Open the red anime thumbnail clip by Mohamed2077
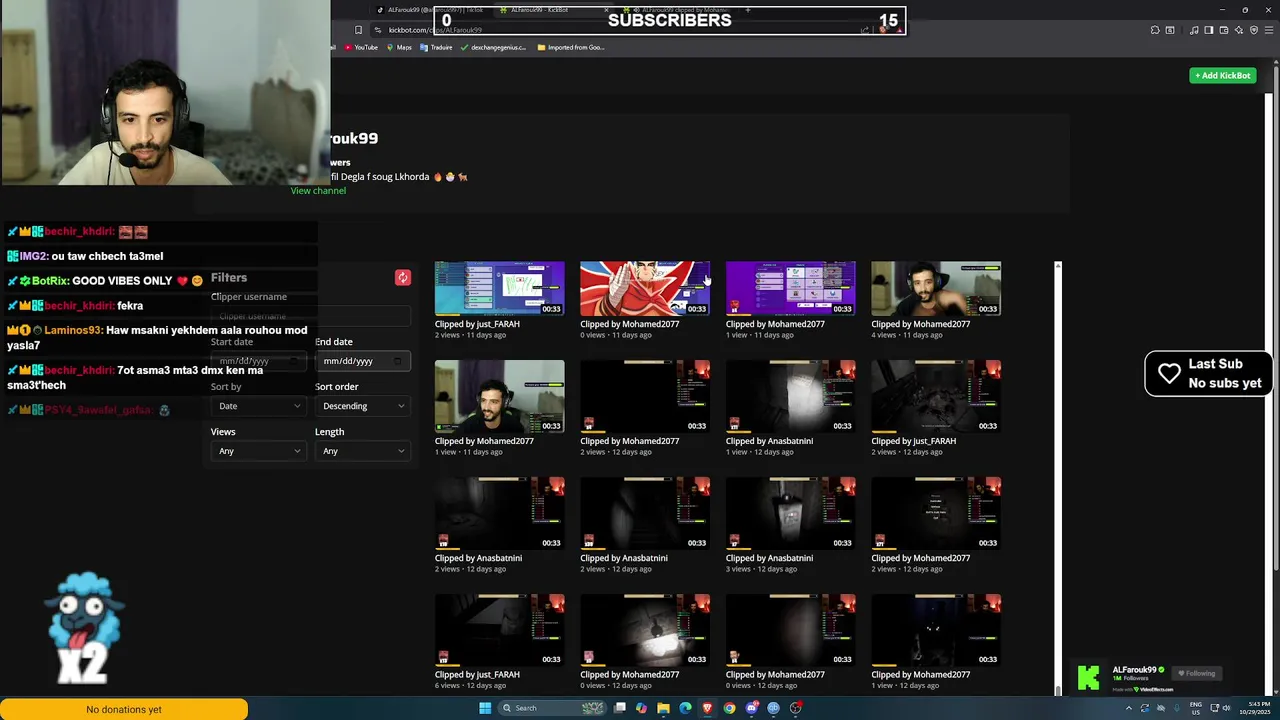 [x=645, y=289]
